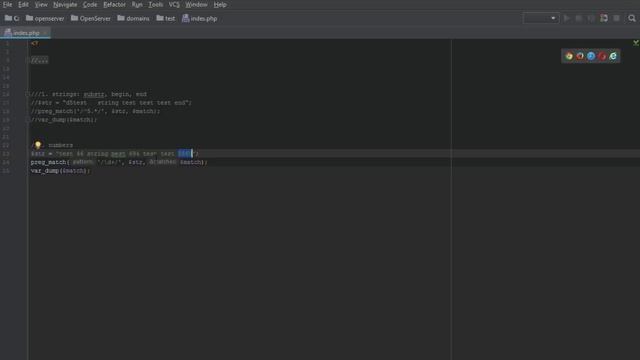Open in Firefox browser icon

click(580, 56)
